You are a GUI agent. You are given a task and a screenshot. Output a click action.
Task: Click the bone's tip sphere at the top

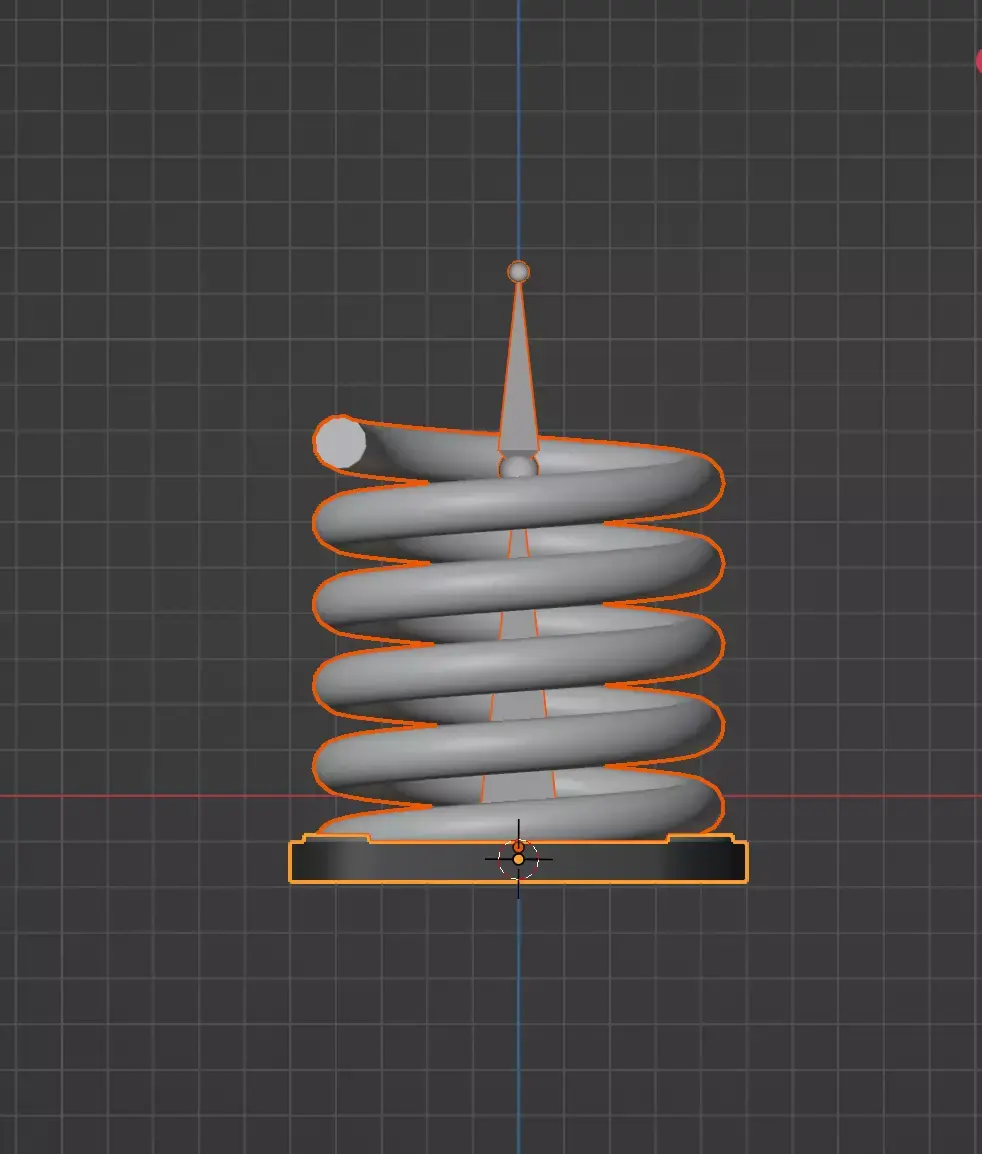518,272
